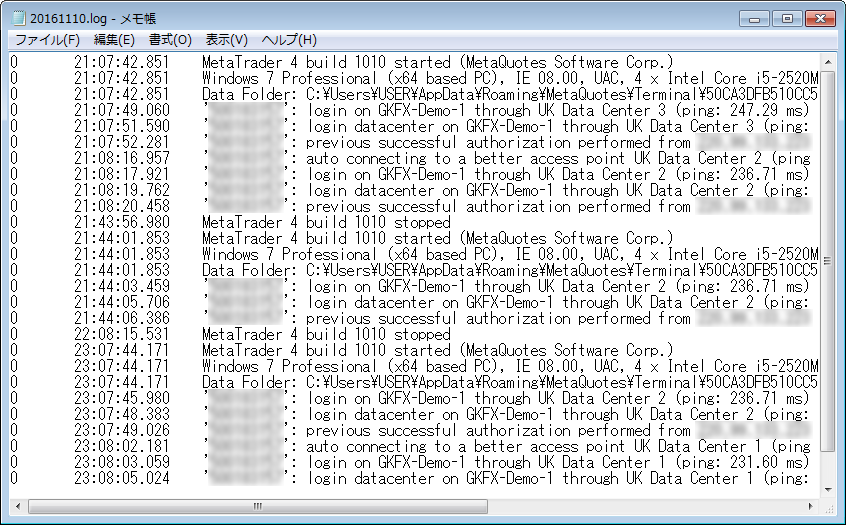This screenshot has height=525, width=846.
Task: Click 'ping: 231.60 ms' text
Action: click(x=742, y=462)
